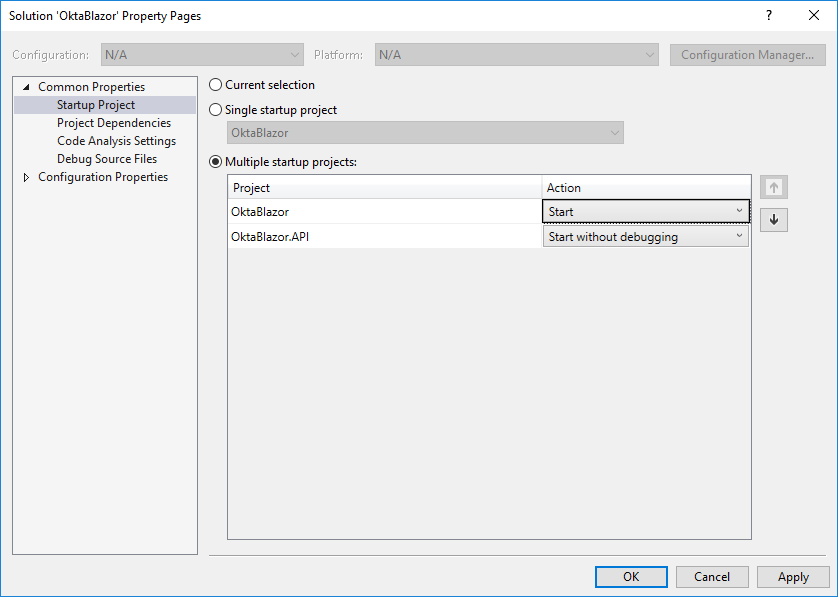Screen dimensions: 838x597
Task: Click the move up arrow button
Action: click(x=773, y=188)
